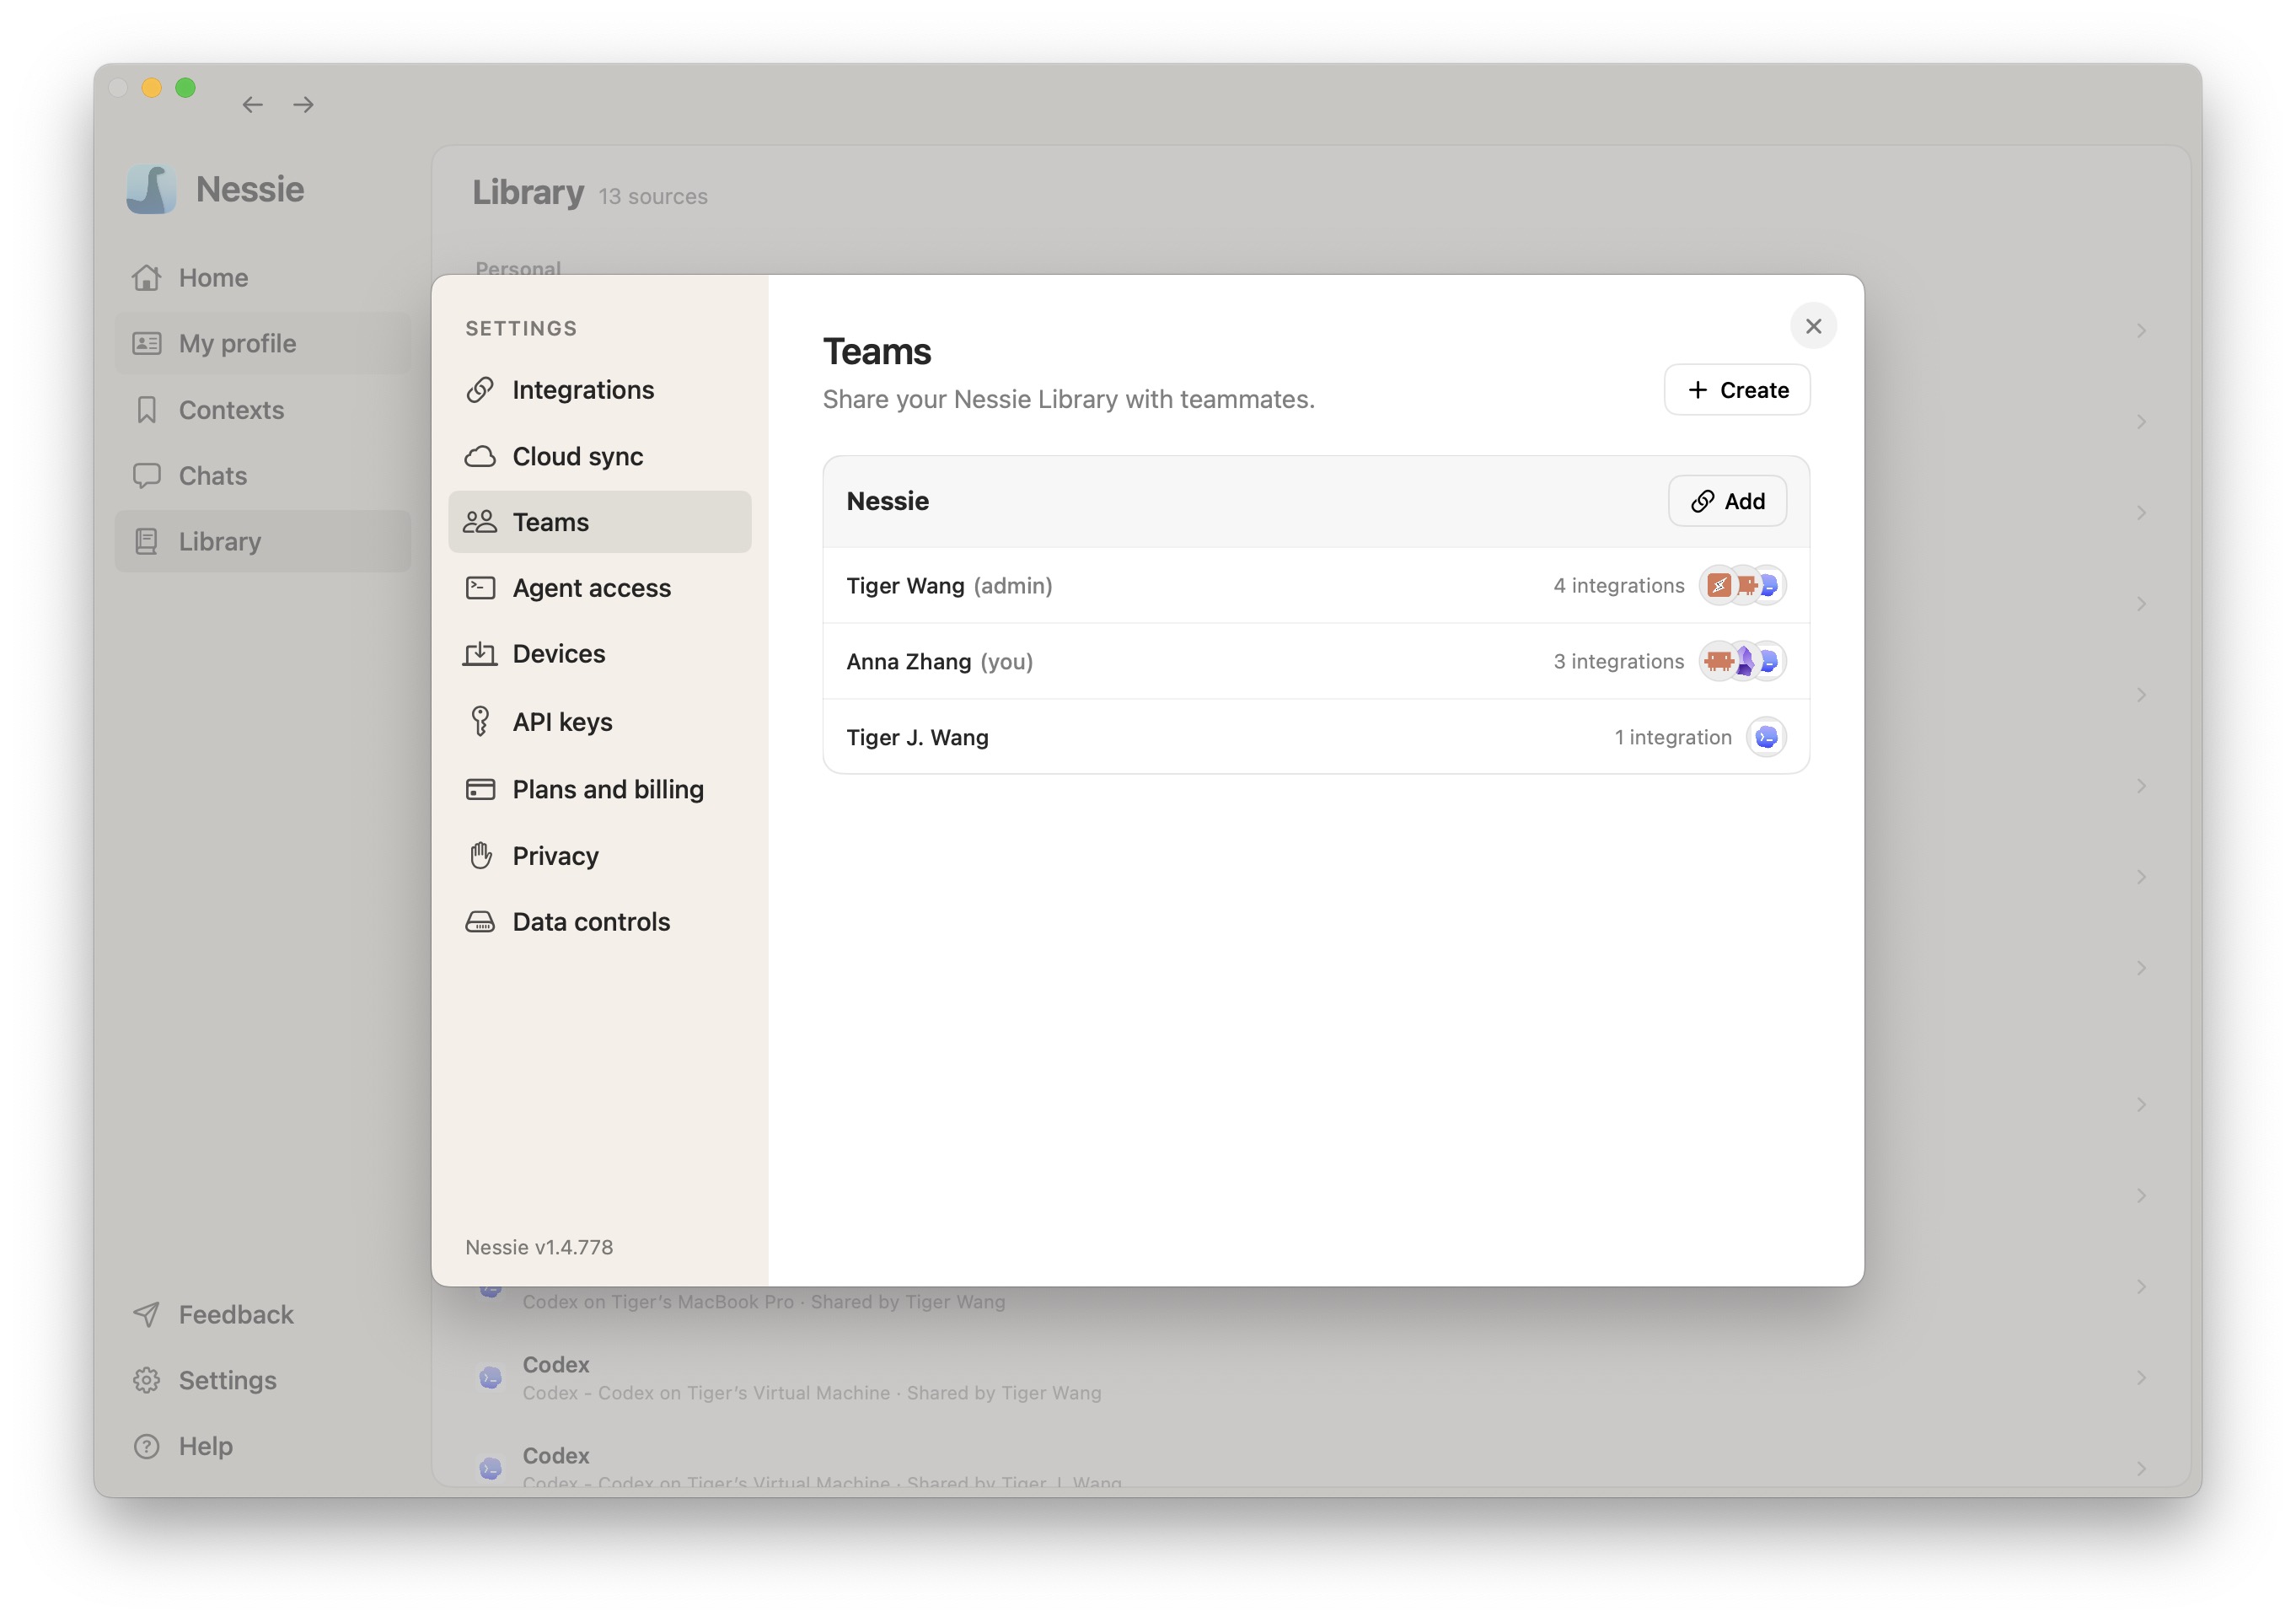
Task: Open Agent access settings
Action: coord(599,588)
